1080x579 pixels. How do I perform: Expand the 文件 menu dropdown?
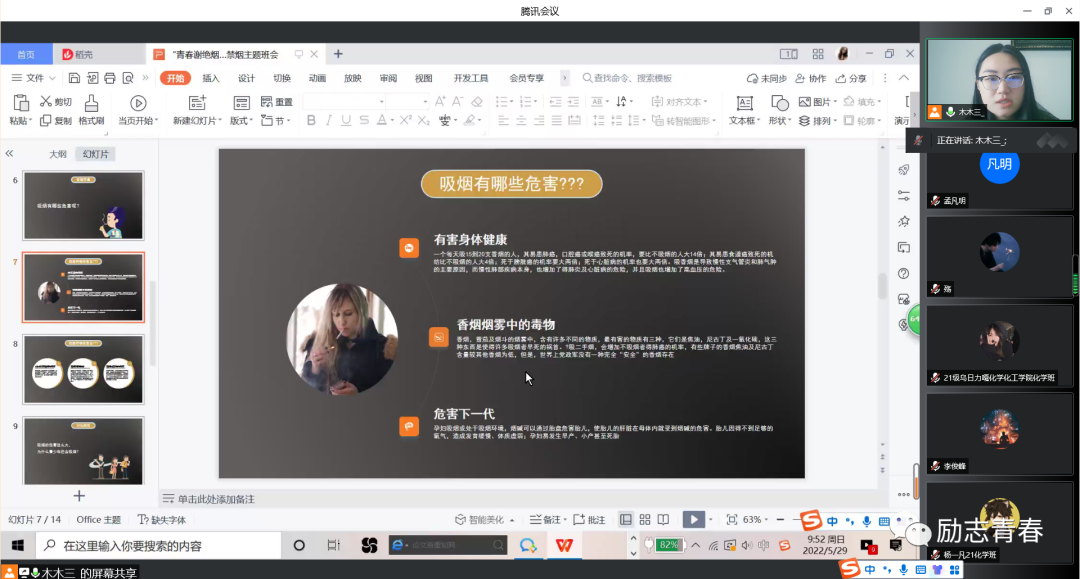click(40, 78)
